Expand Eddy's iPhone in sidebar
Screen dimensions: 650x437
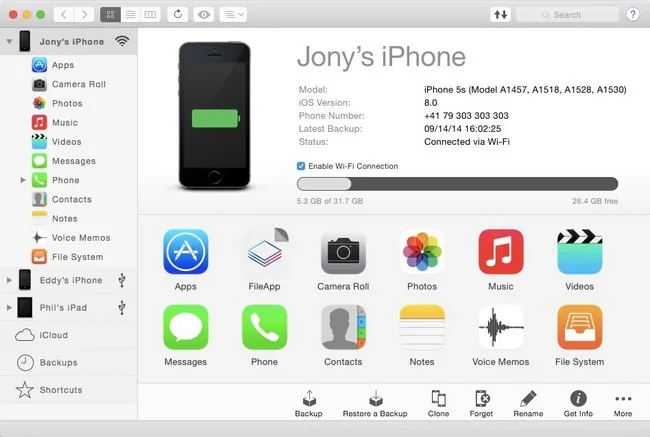click(9, 280)
